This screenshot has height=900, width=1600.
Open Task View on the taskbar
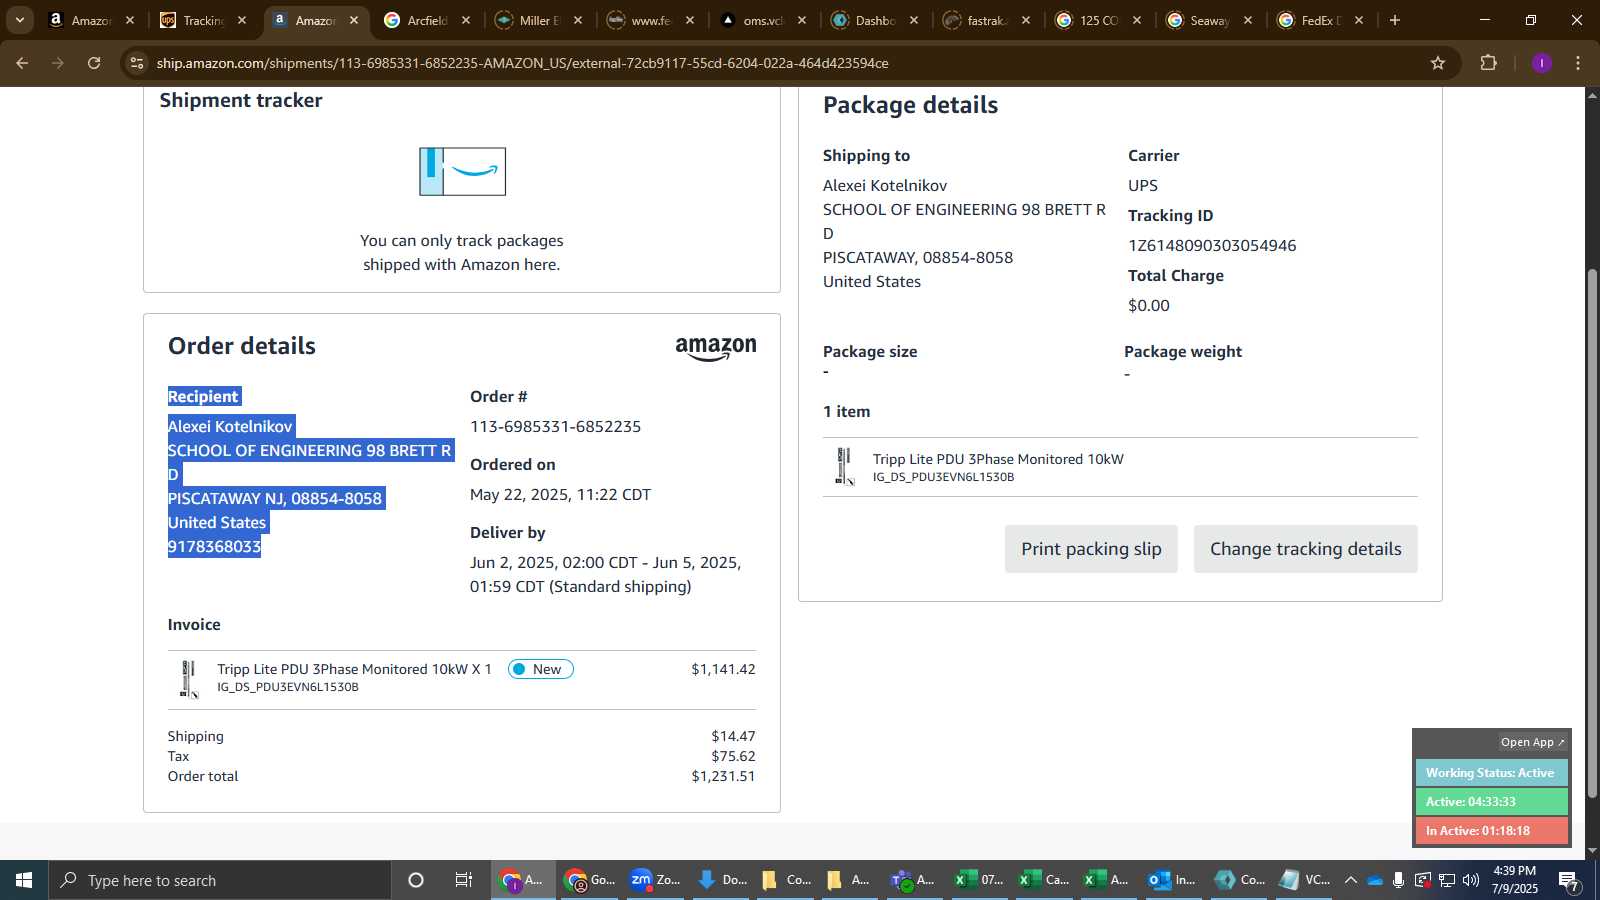464,880
